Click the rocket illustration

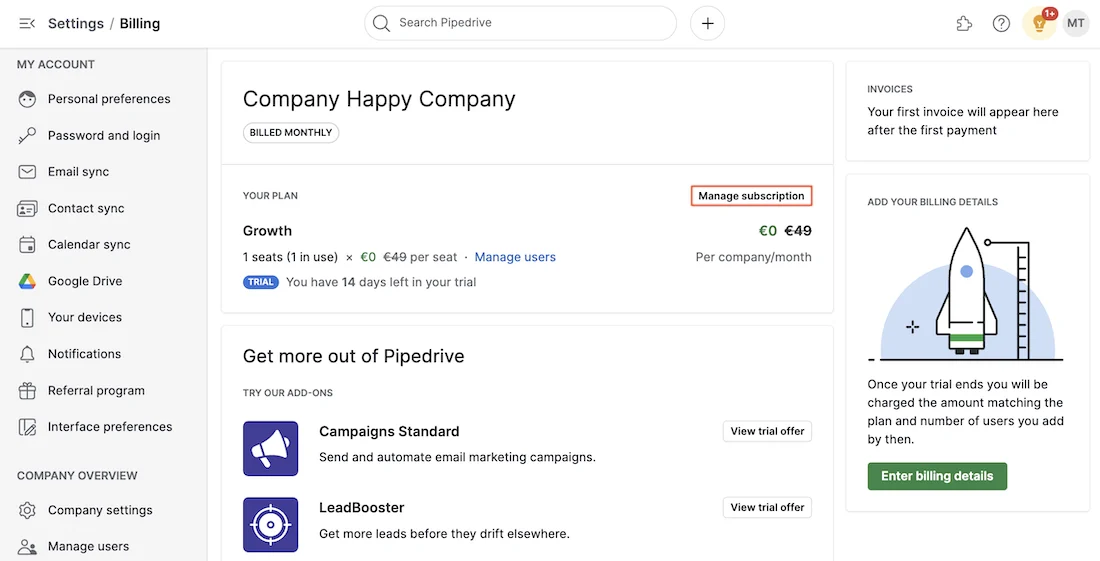point(967,295)
